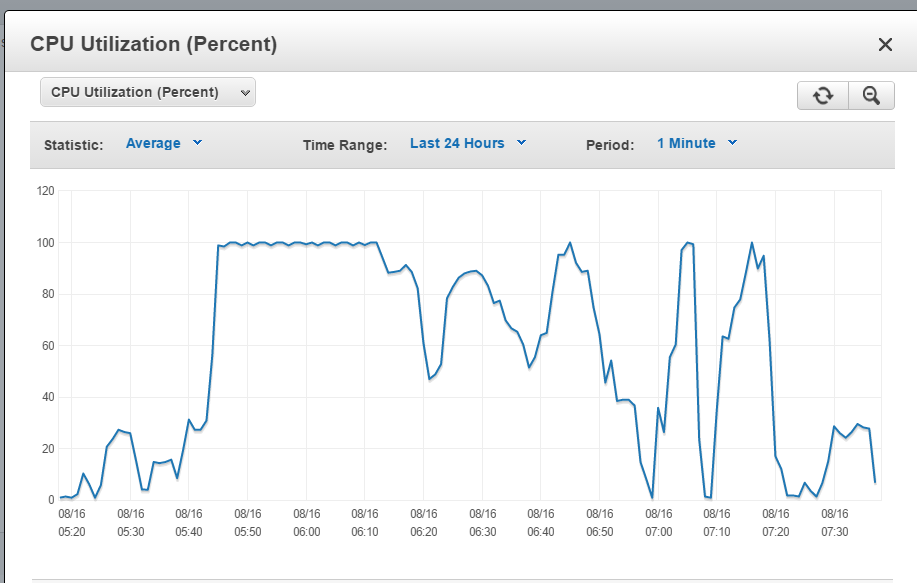Refresh the metric graph

(822, 95)
